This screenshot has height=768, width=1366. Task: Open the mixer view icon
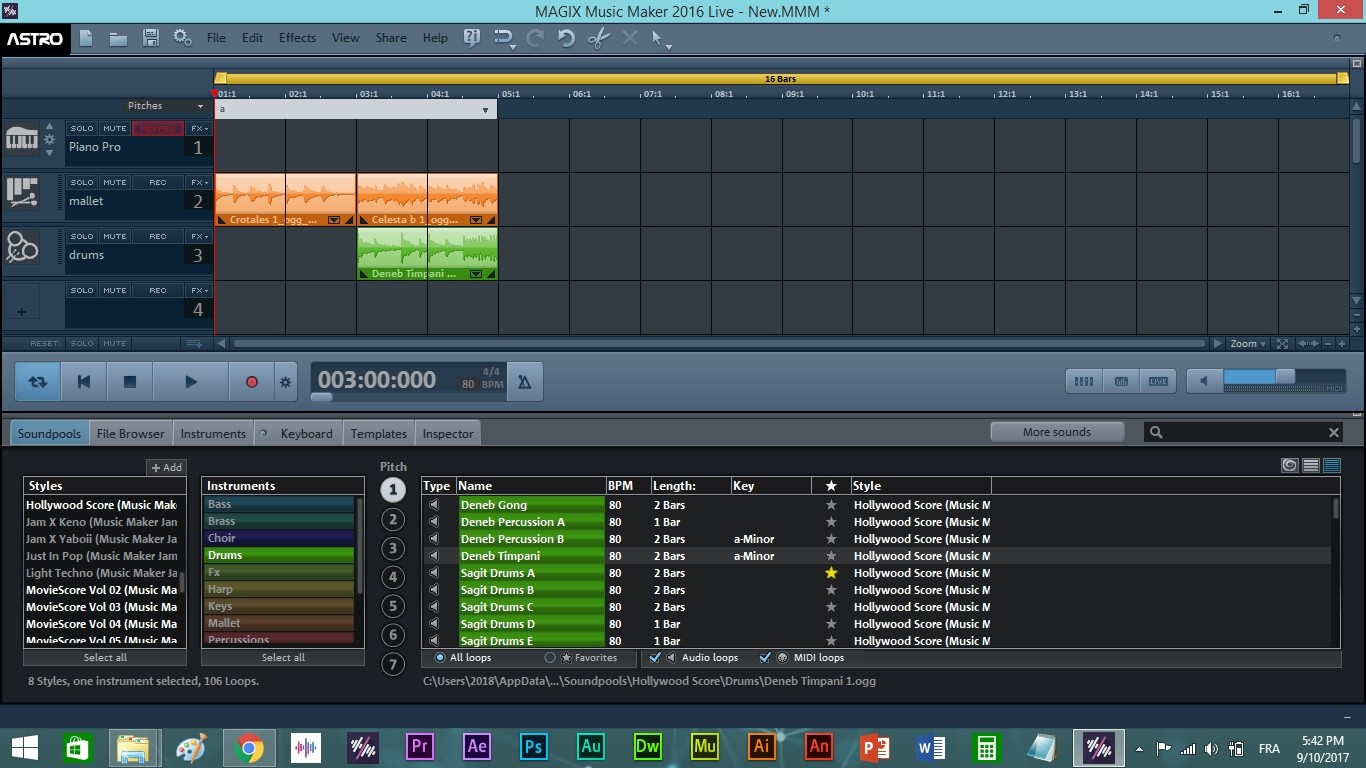pos(1083,381)
